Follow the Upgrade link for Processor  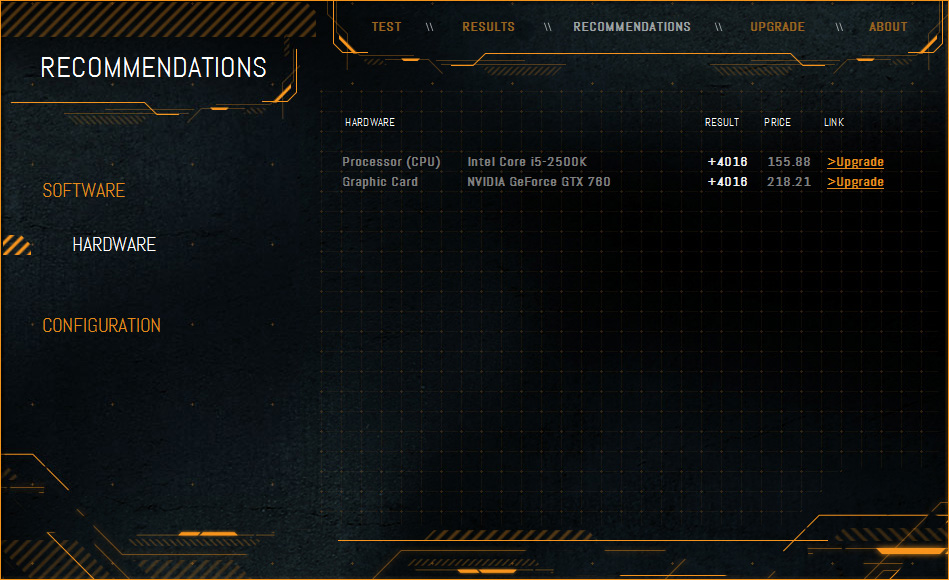tap(855, 162)
